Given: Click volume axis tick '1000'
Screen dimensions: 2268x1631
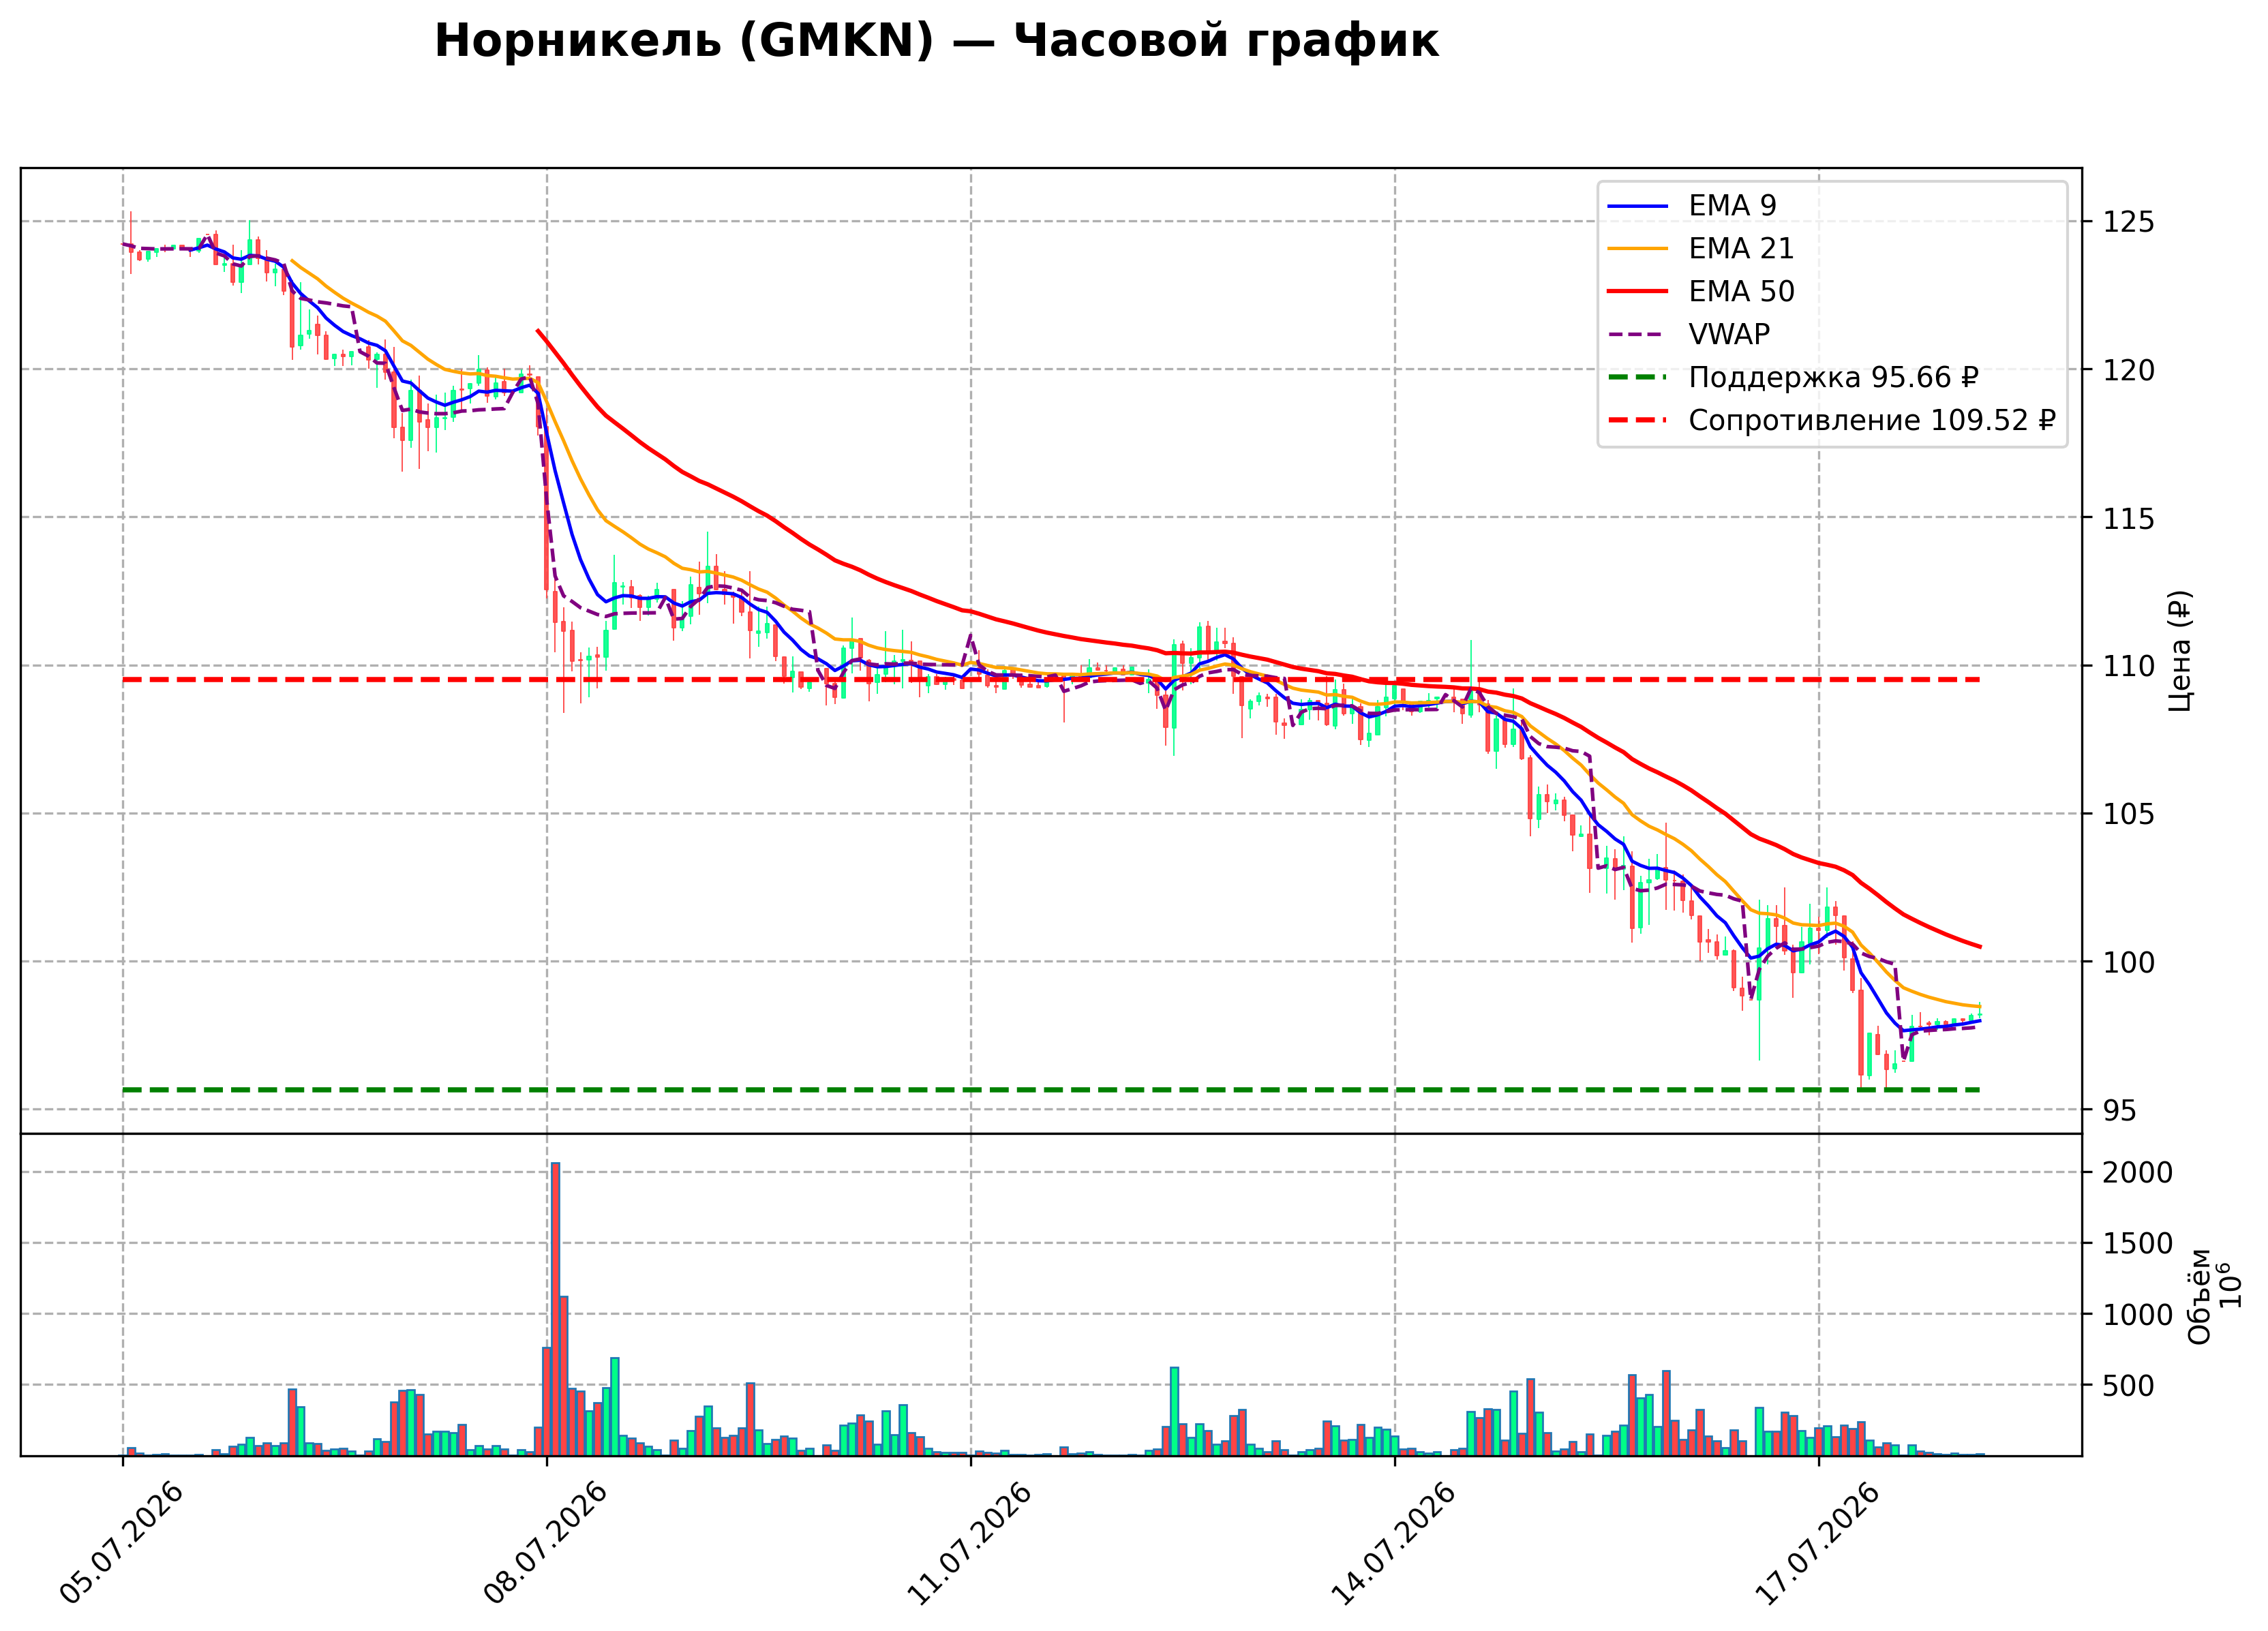Looking at the screenshot, I should pos(2137,1315).
